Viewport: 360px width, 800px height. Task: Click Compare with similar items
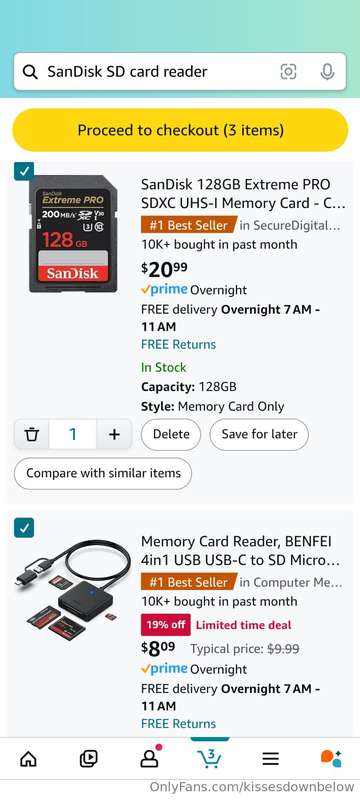pos(103,473)
